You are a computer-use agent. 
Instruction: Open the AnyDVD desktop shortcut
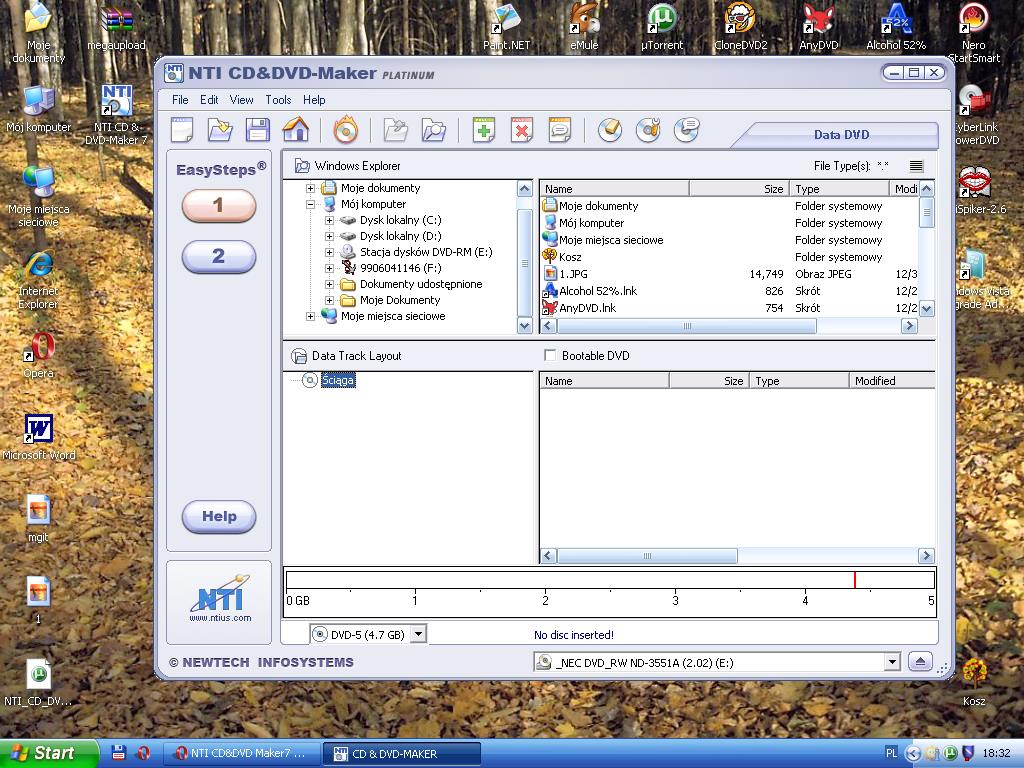[x=818, y=27]
